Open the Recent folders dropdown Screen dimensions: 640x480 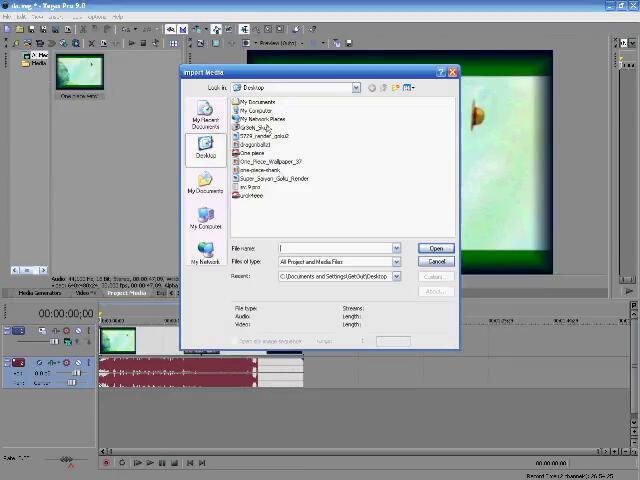[x=396, y=276]
